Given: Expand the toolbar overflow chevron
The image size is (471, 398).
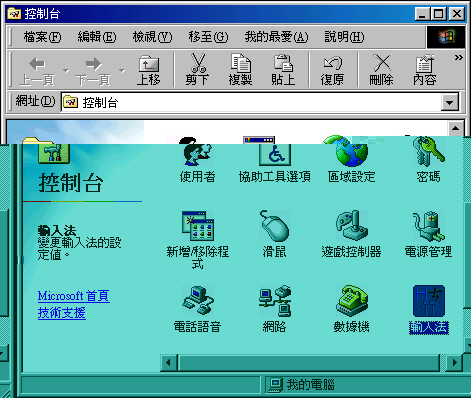Looking at the screenshot, I should [458, 58].
